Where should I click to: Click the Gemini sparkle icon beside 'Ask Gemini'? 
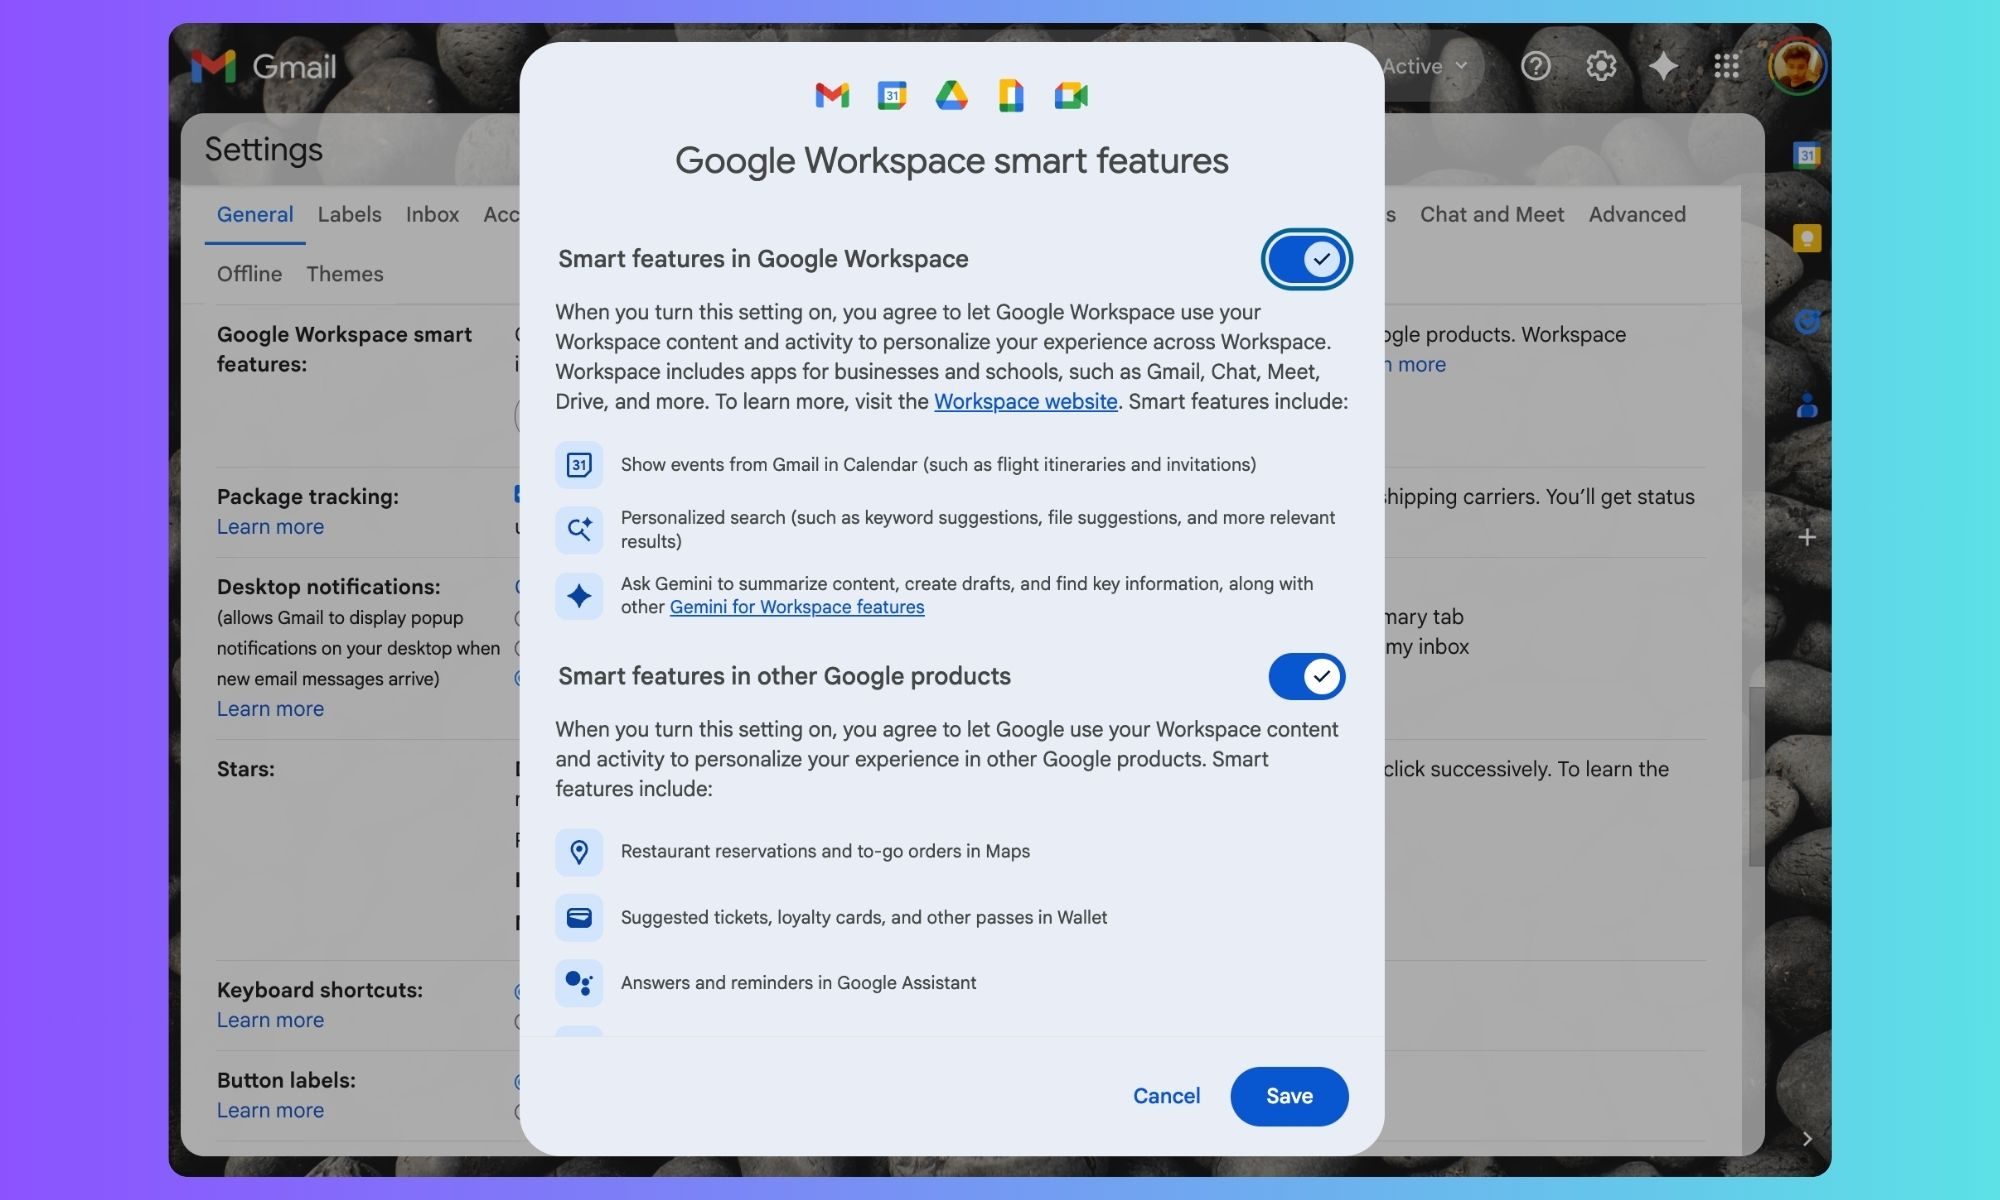(579, 596)
